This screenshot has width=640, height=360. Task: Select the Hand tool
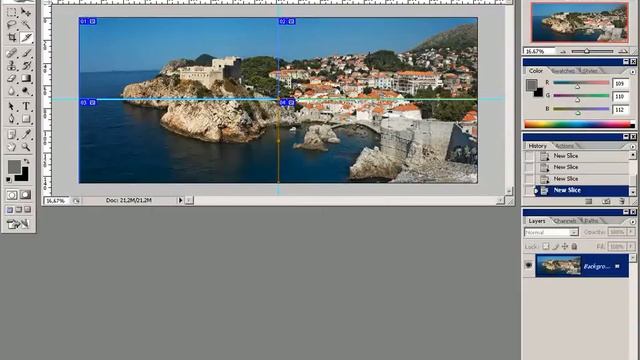click(12, 147)
